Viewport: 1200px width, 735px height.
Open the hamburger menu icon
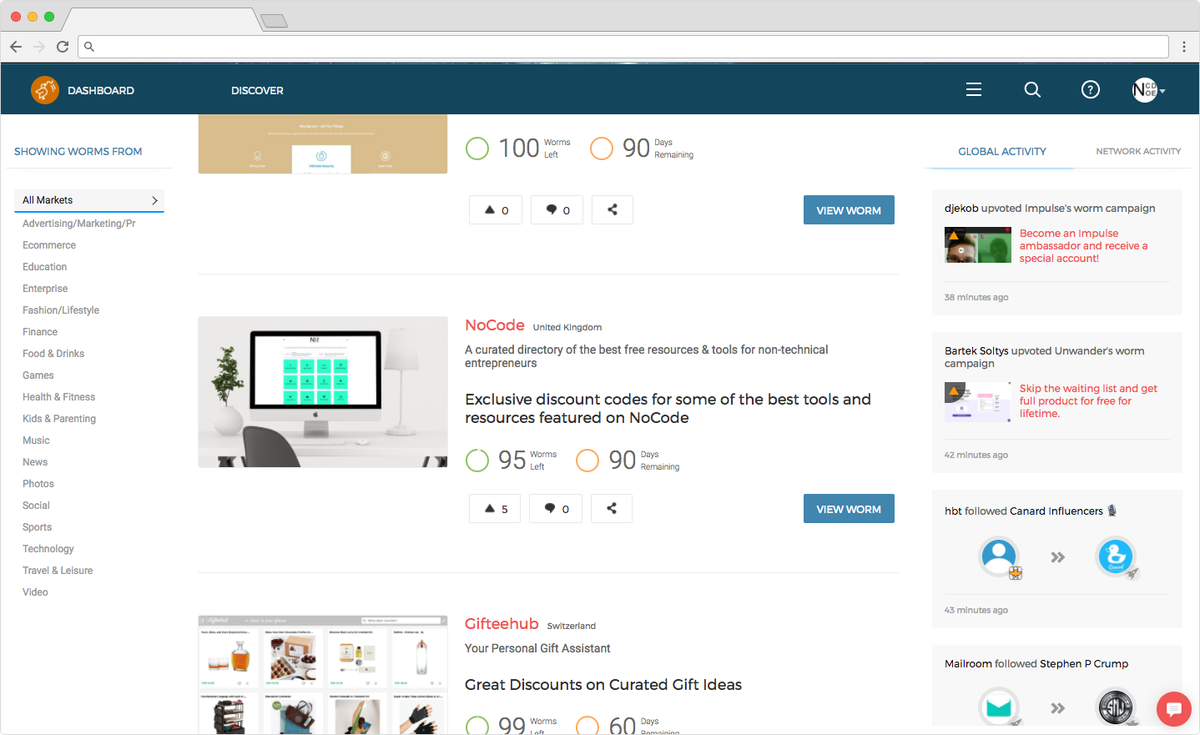[x=974, y=90]
